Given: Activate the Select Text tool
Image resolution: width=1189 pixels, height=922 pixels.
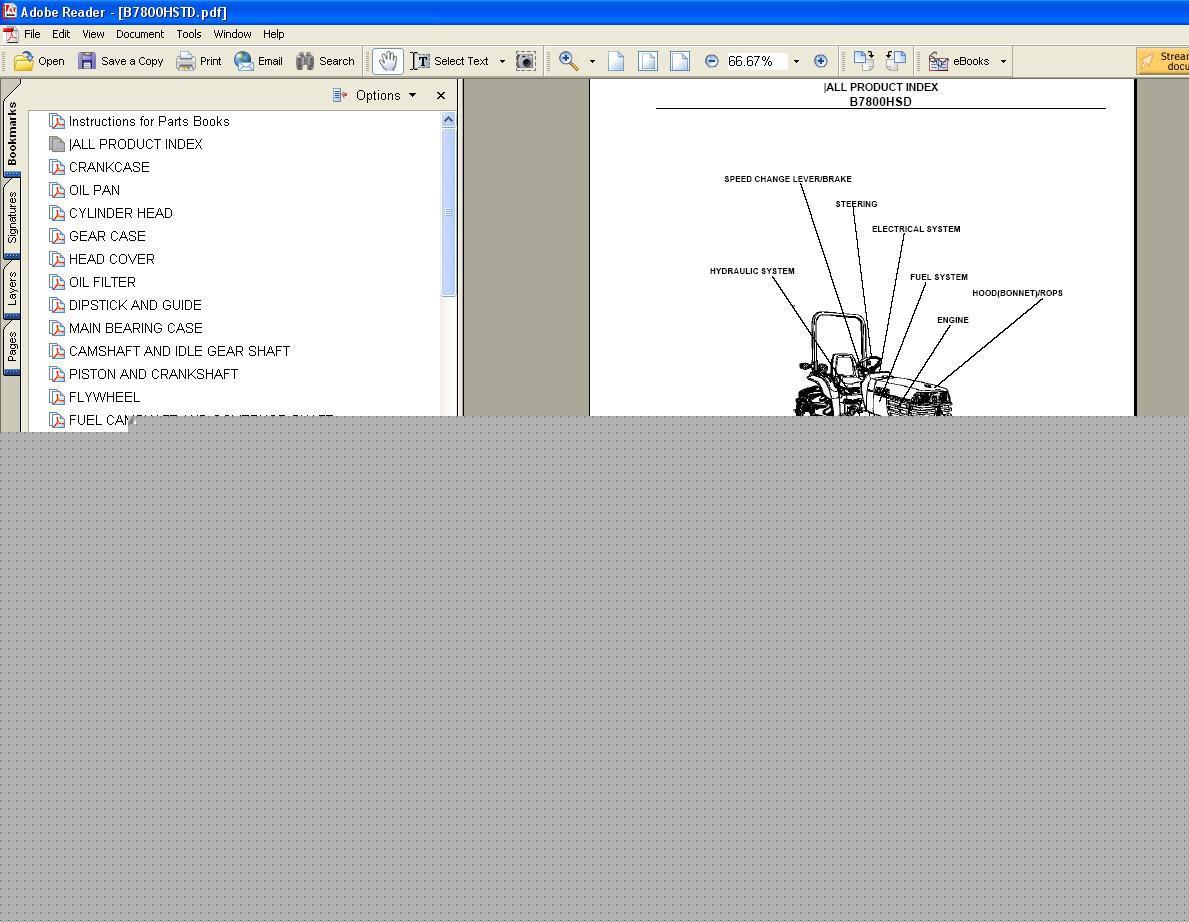Looking at the screenshot, I should pos(450,61).
